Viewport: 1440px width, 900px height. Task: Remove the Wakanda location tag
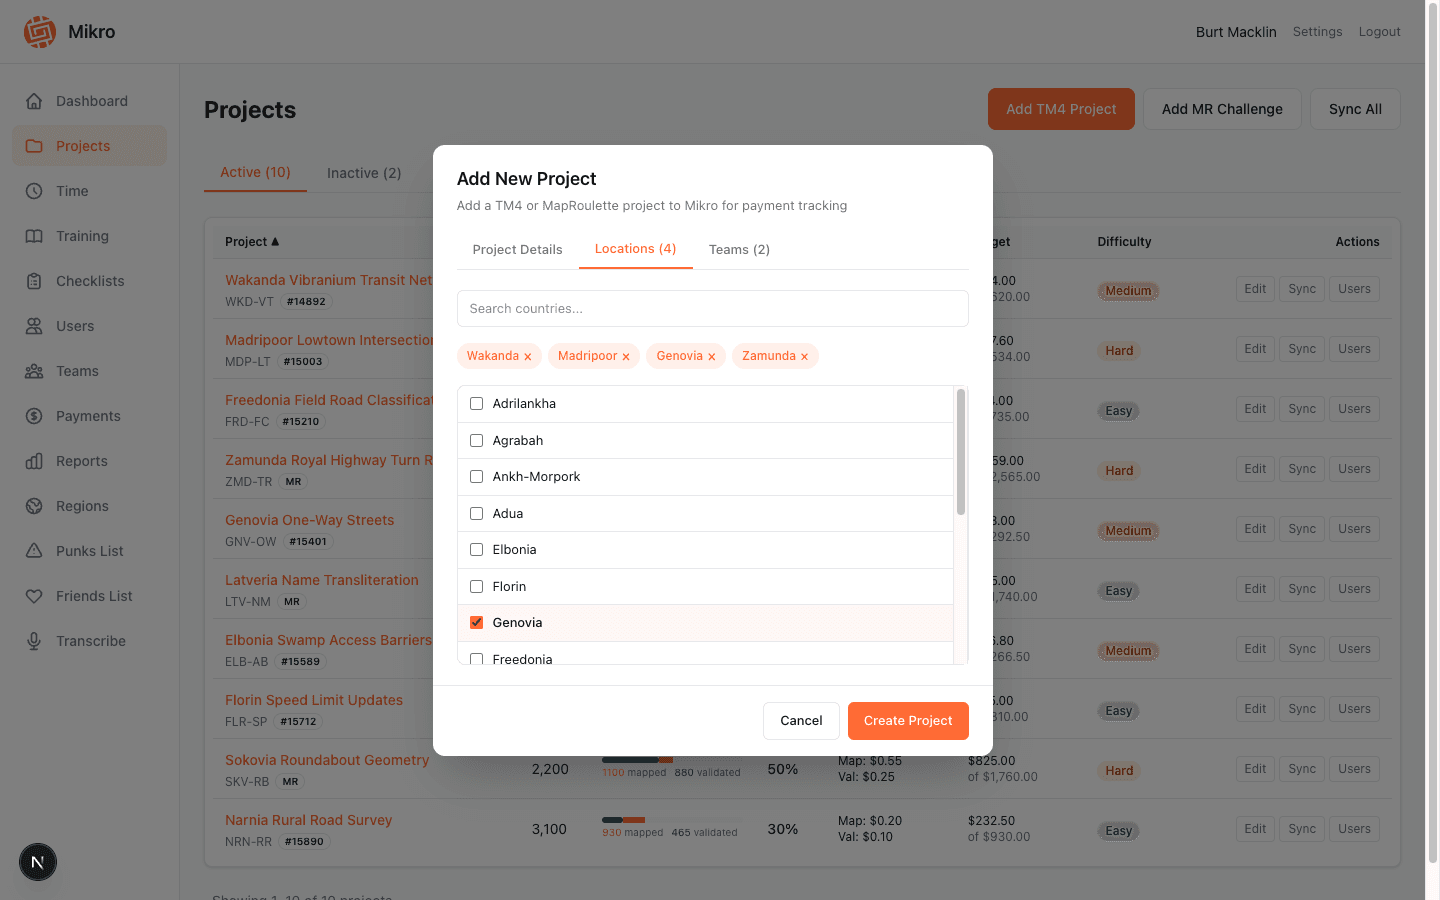pos(528,356)
